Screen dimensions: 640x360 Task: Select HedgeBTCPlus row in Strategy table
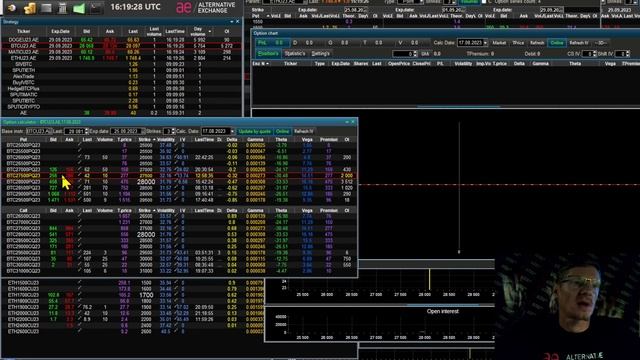point(121,89)
